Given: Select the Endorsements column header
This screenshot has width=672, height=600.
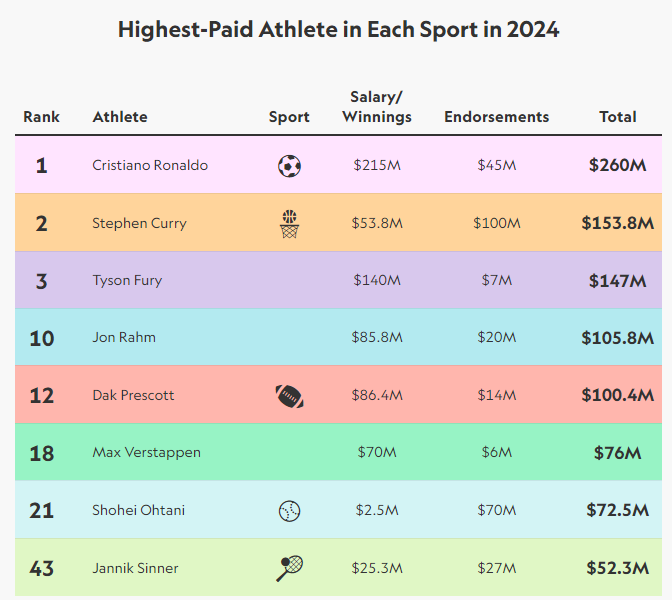Looking at the screenshot, I should click(x=497, y=117).
